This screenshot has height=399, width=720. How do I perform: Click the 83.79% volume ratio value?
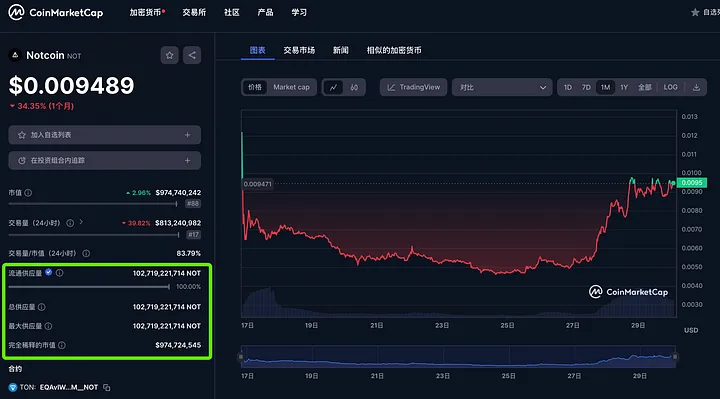(x=189, y=253)
